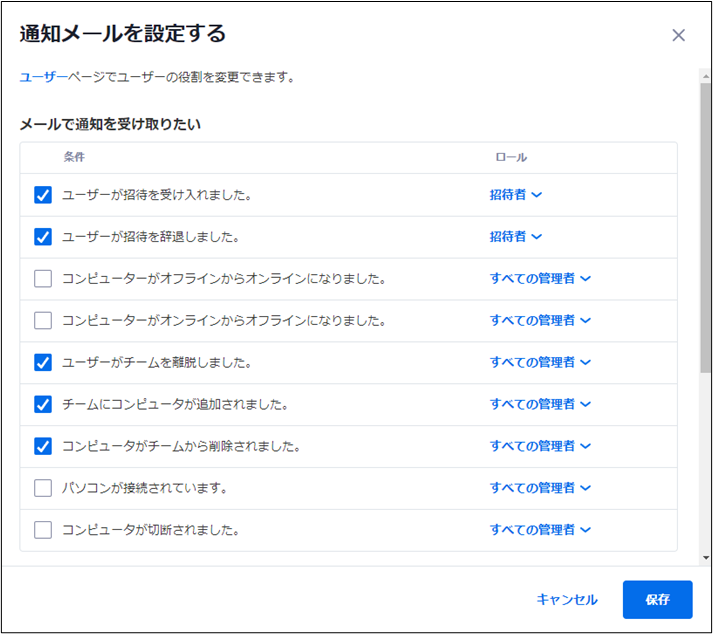Check パソコンが接続されています checkbox
713x634 pixels.
[x=43, y=488]
